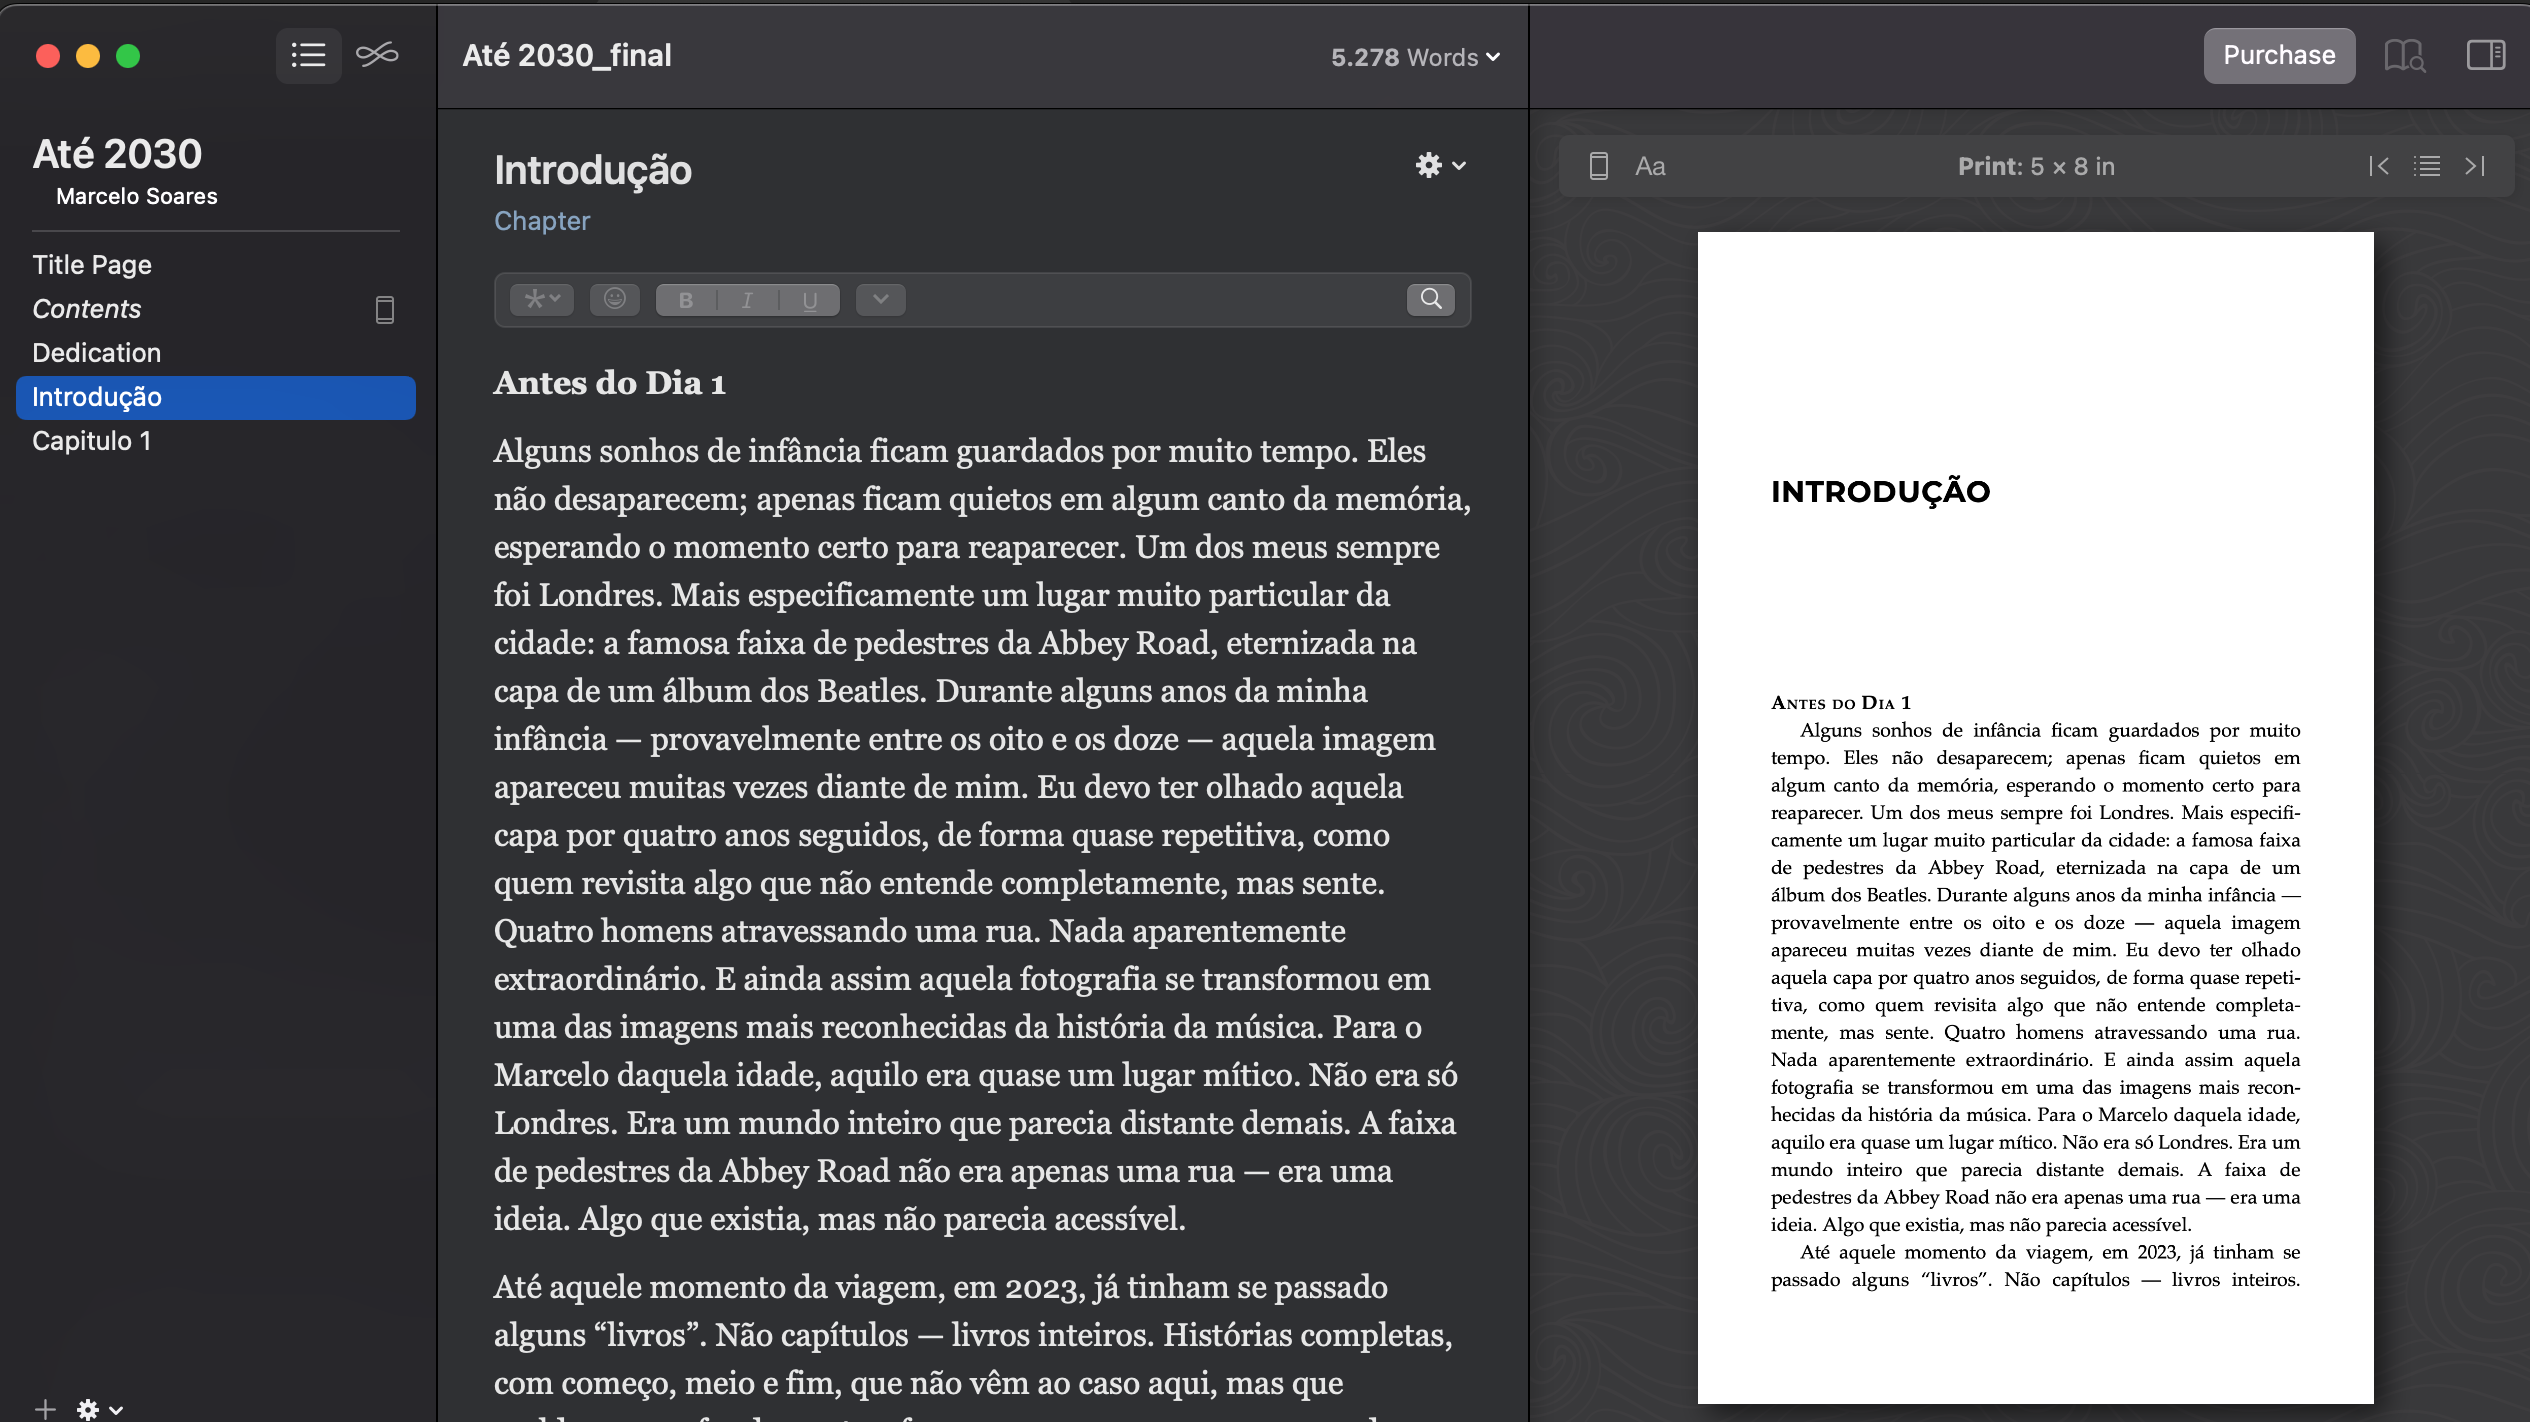Jump to the first preview page
This screenshot has width=2530, height=1422.
point(2379,166)
